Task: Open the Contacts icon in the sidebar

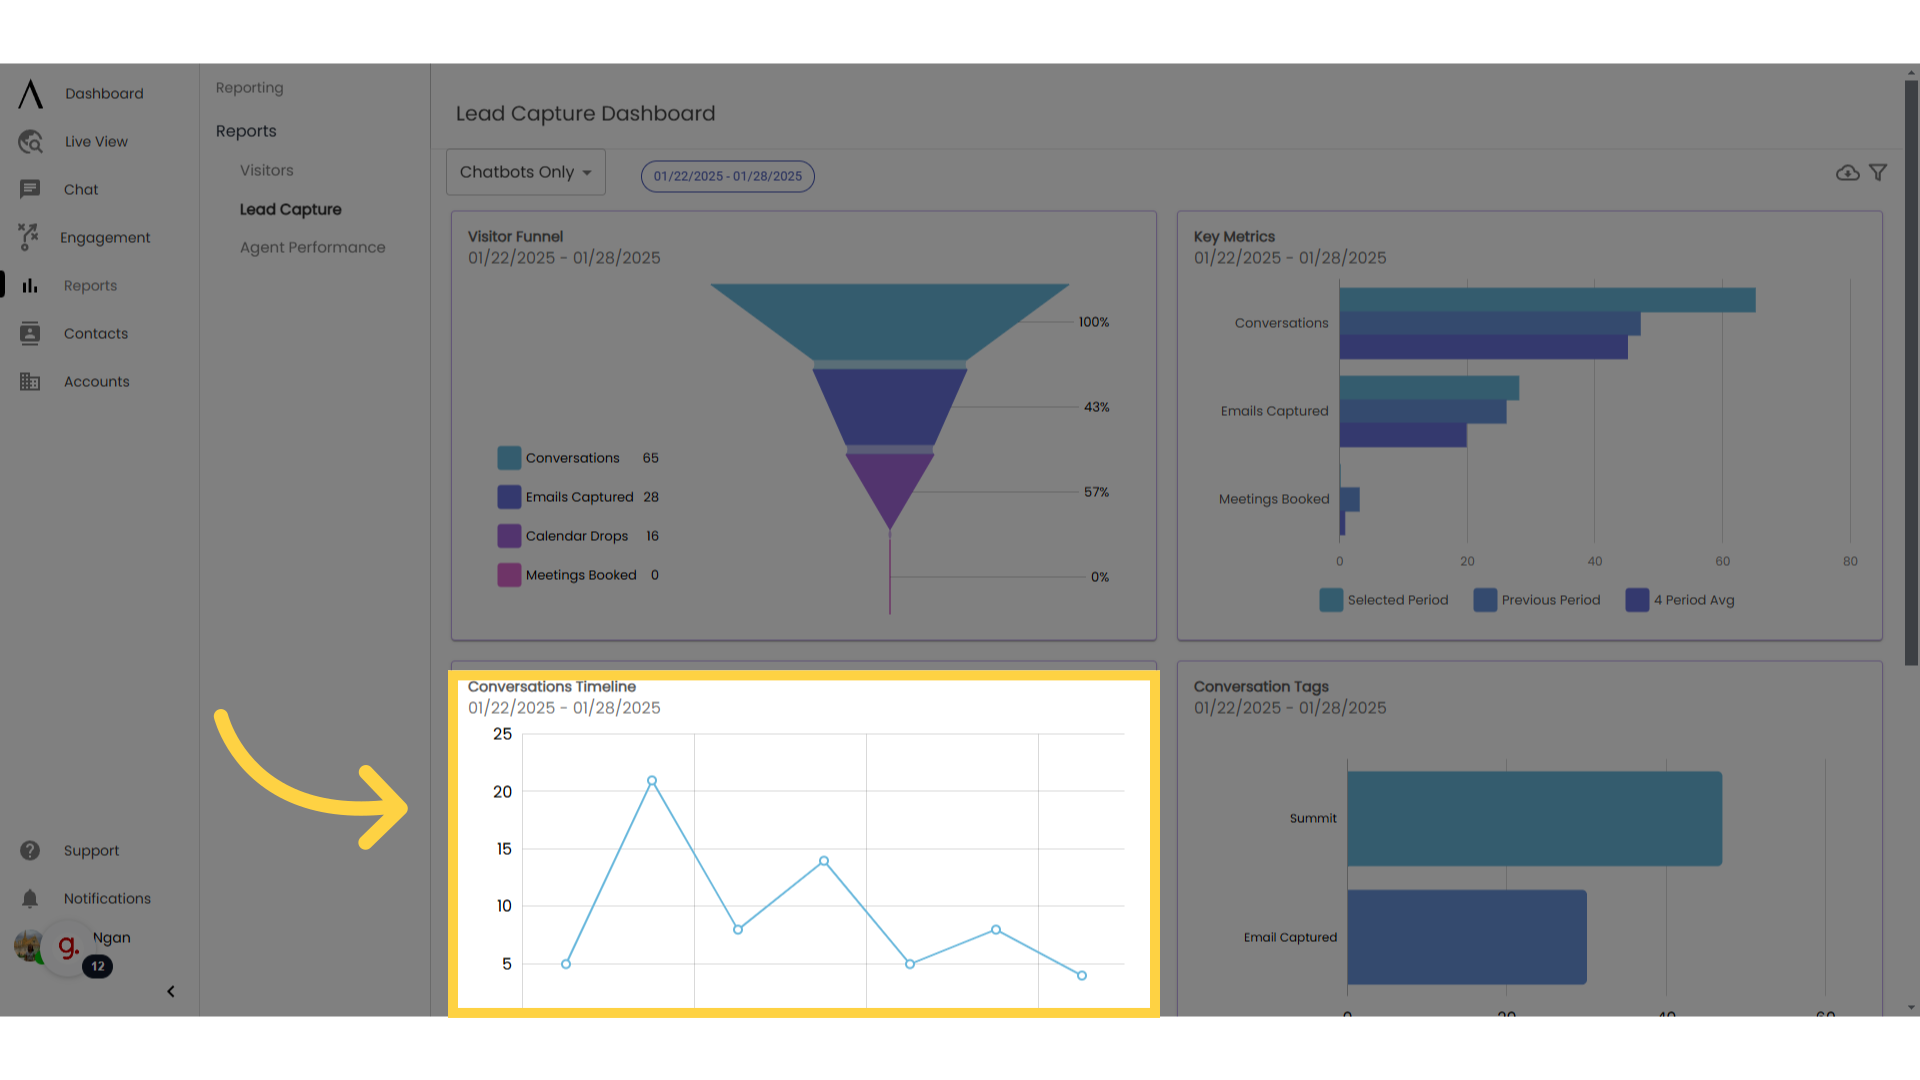Action: (30, 334)
